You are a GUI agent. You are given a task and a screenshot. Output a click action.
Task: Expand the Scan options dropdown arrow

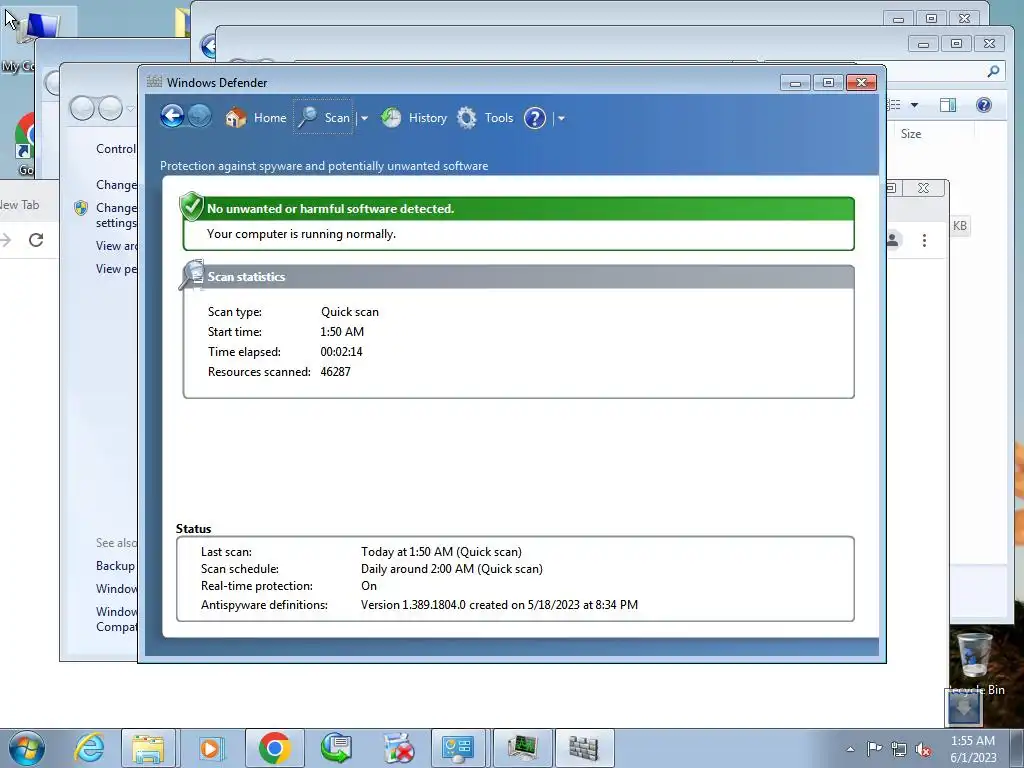click(364, 118)
